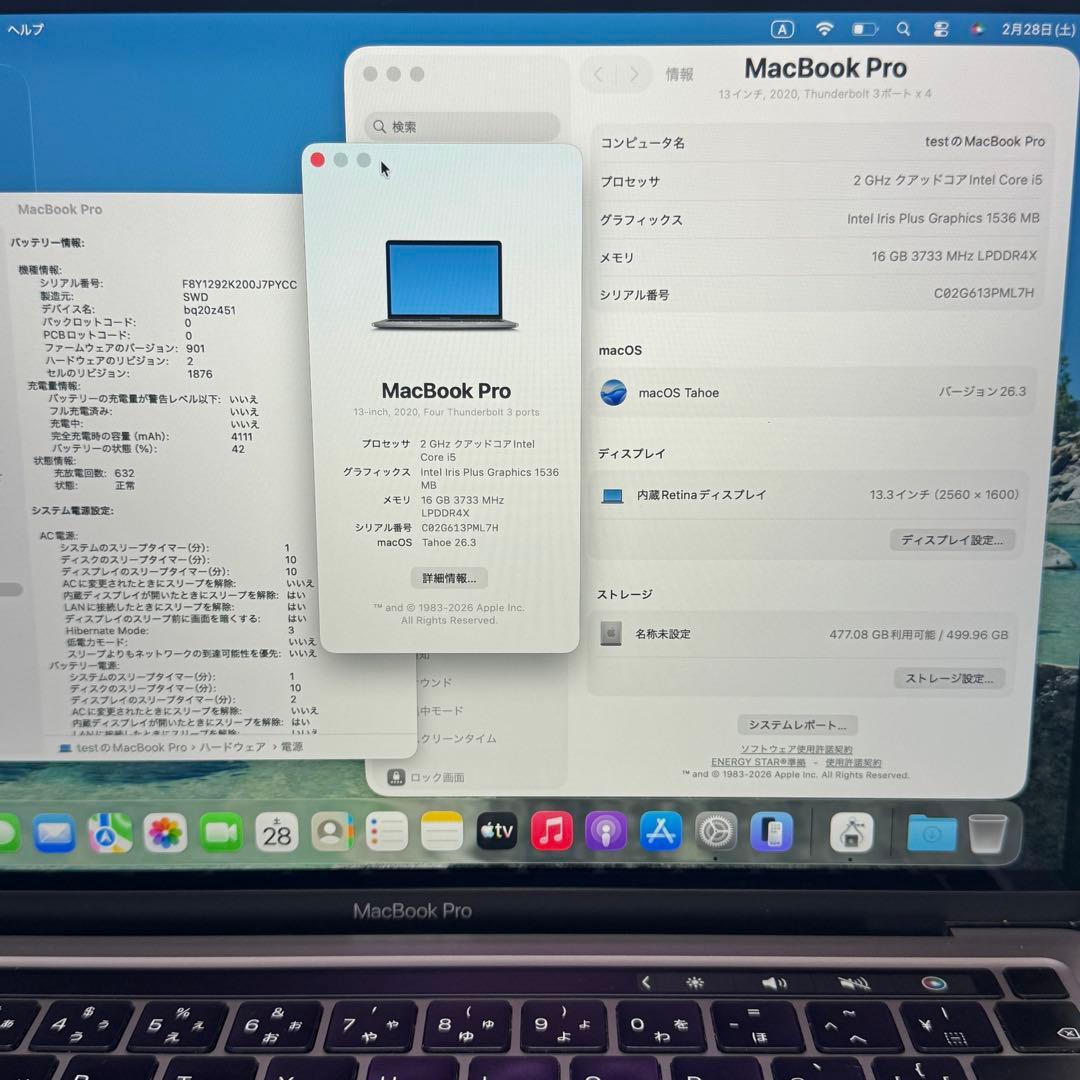Open Mail from the Dock

[54, 833]
